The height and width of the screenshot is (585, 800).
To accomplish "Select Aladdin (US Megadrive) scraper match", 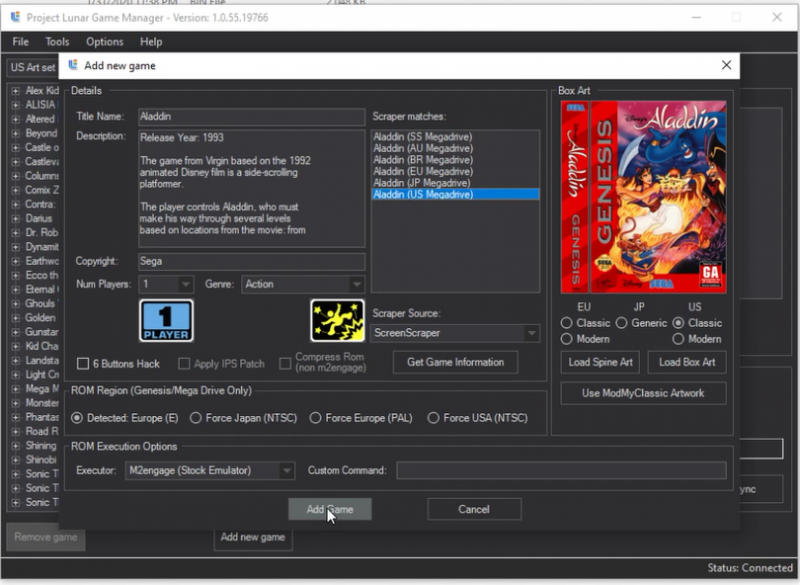I will click(455, 194).
